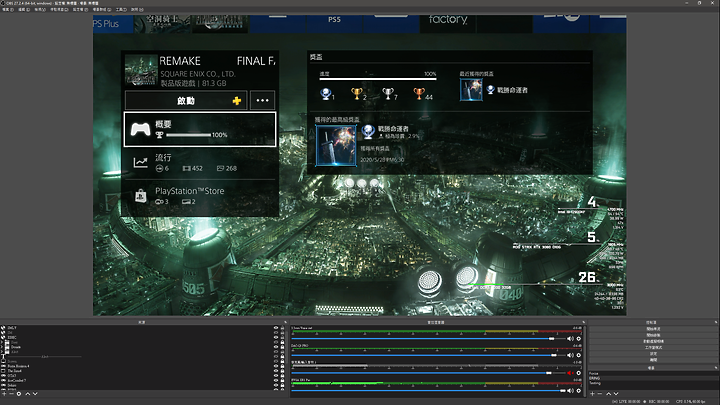Open the 檔案 (File) menu
The width and height of the screenshot is (720, 405).
tap(8, 9)
